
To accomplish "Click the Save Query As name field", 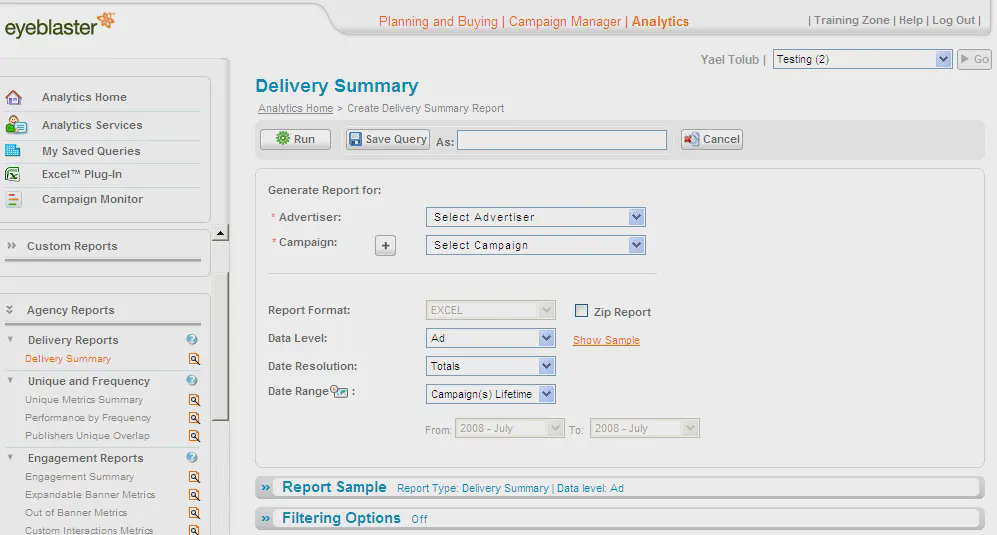I will click(561, 140).
